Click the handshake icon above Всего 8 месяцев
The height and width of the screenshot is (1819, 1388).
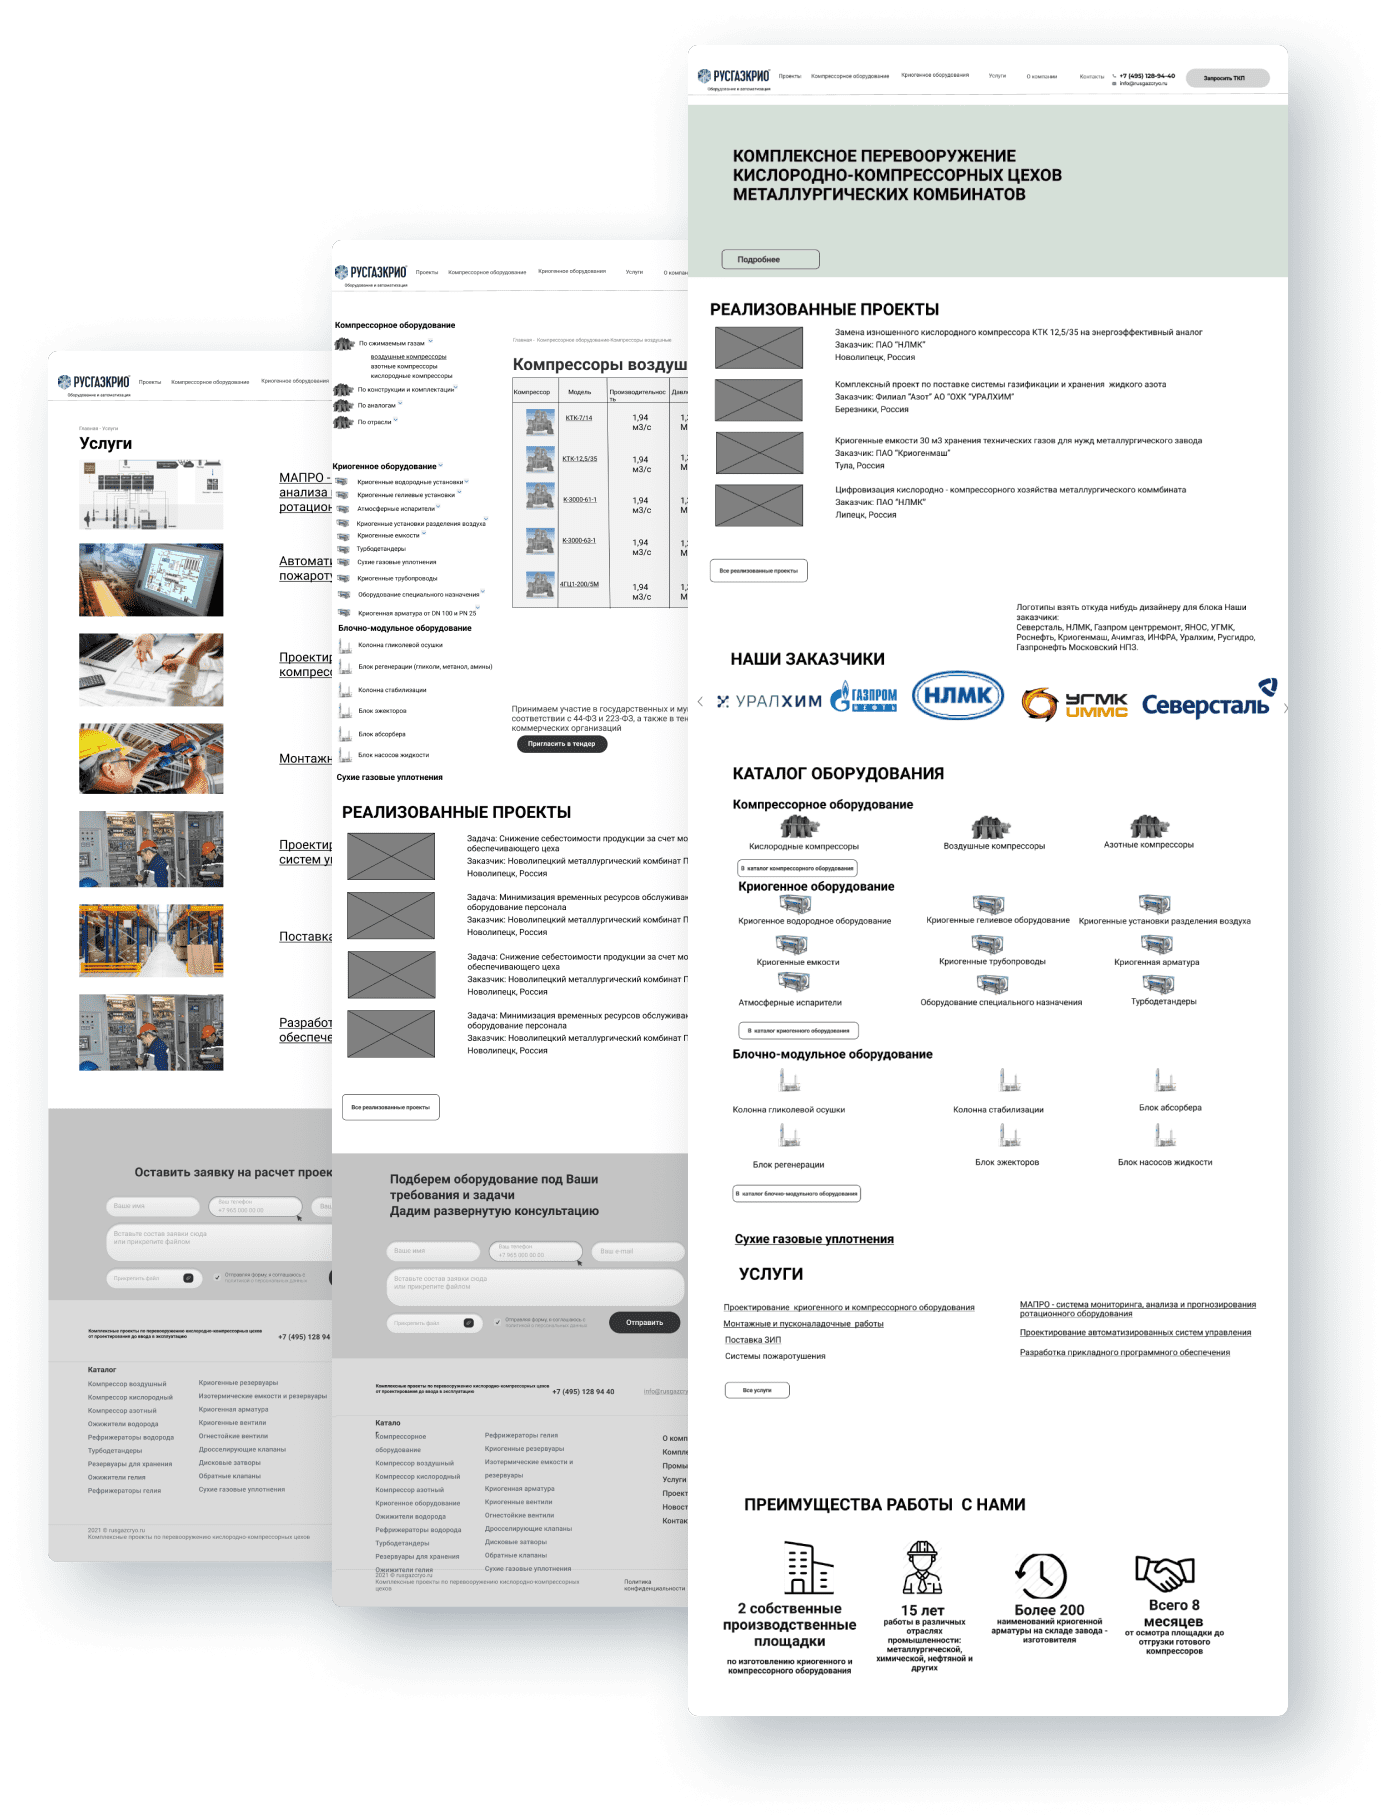coord(1165,1574)
